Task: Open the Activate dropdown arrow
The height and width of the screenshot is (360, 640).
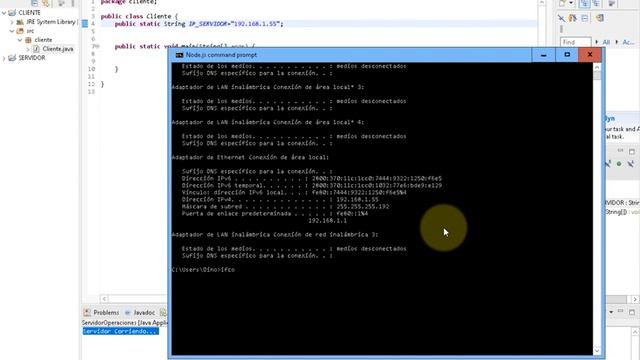Action: point(617,42)
